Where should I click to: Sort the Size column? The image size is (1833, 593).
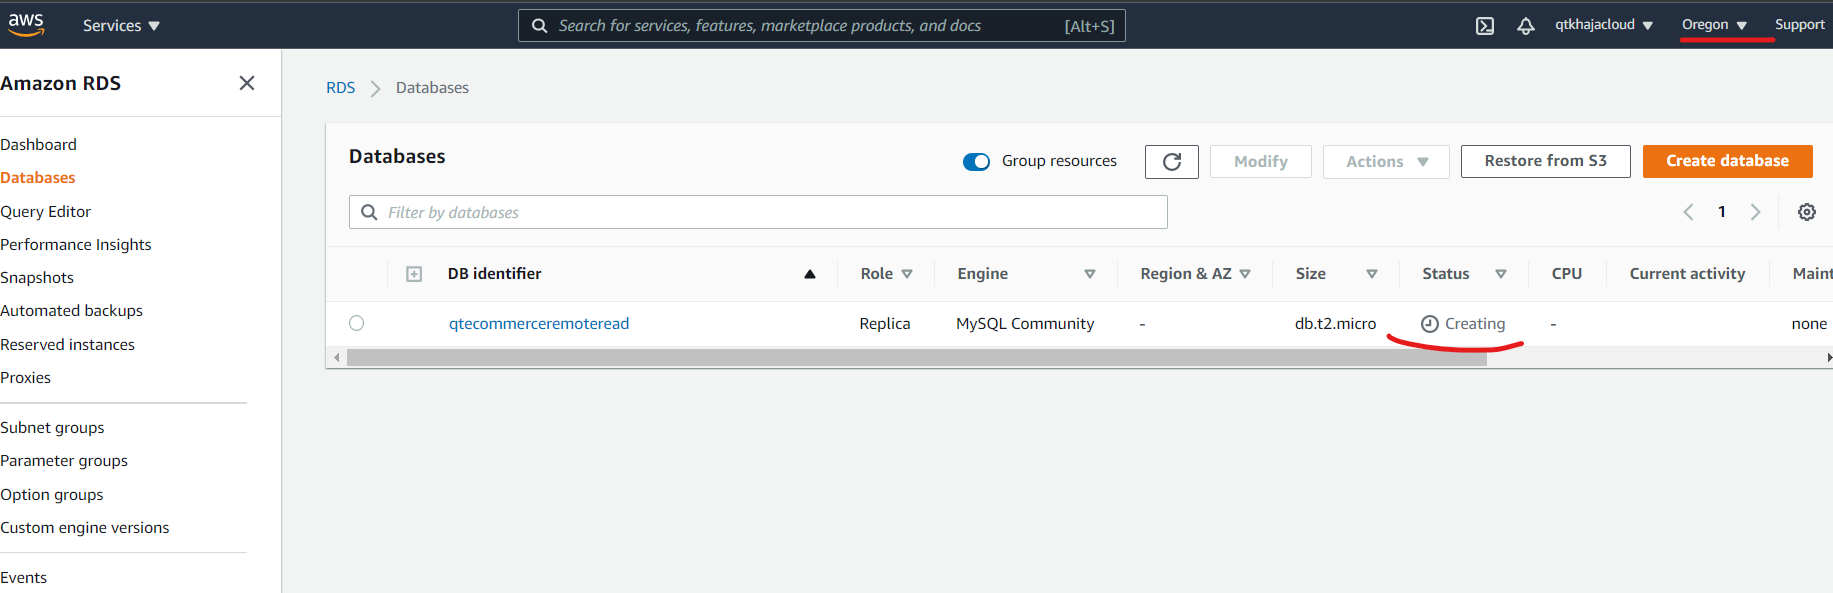pyautogui.click(x=1372, y=274)
